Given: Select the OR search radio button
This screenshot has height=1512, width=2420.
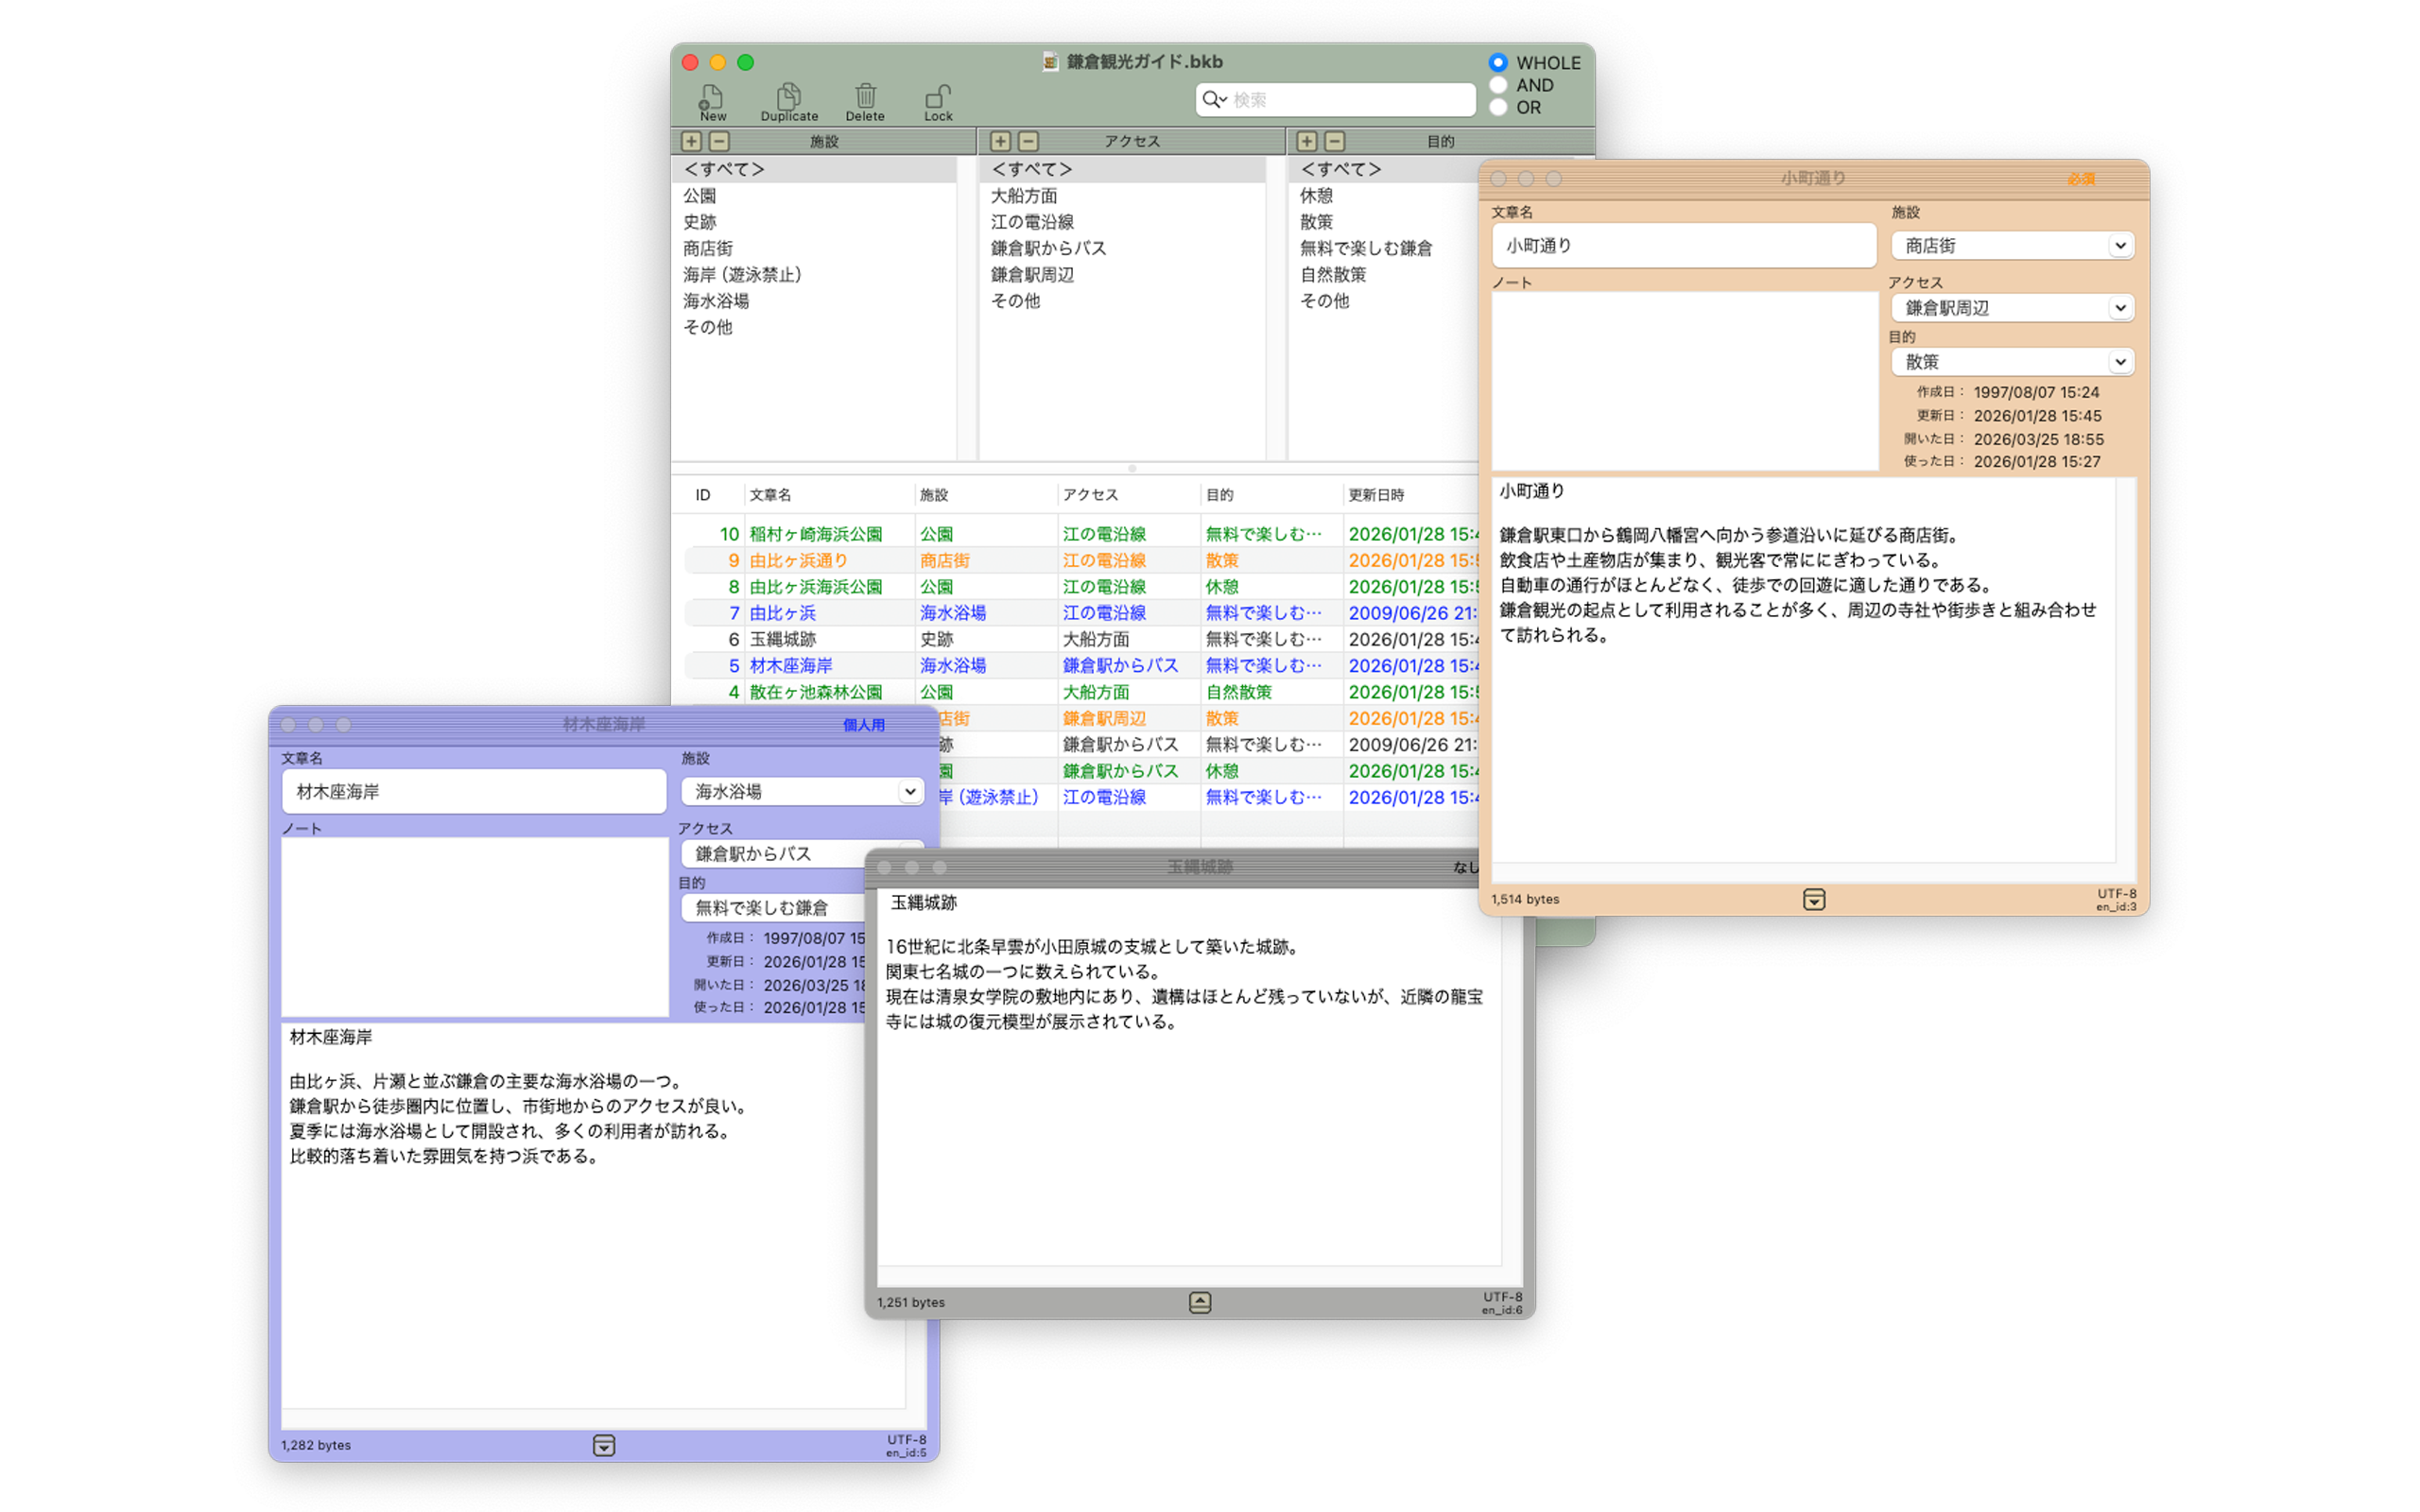Looking at the screenshot, I should tap(1497, 107).
